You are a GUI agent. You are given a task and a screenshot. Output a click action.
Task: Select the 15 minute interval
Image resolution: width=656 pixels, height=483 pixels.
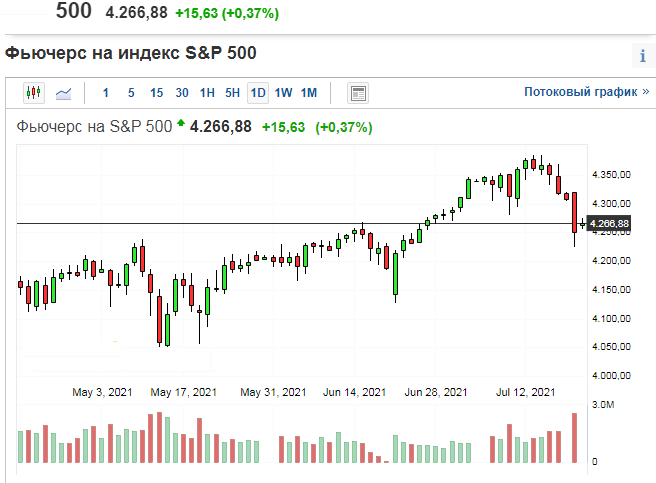point(156,93)
